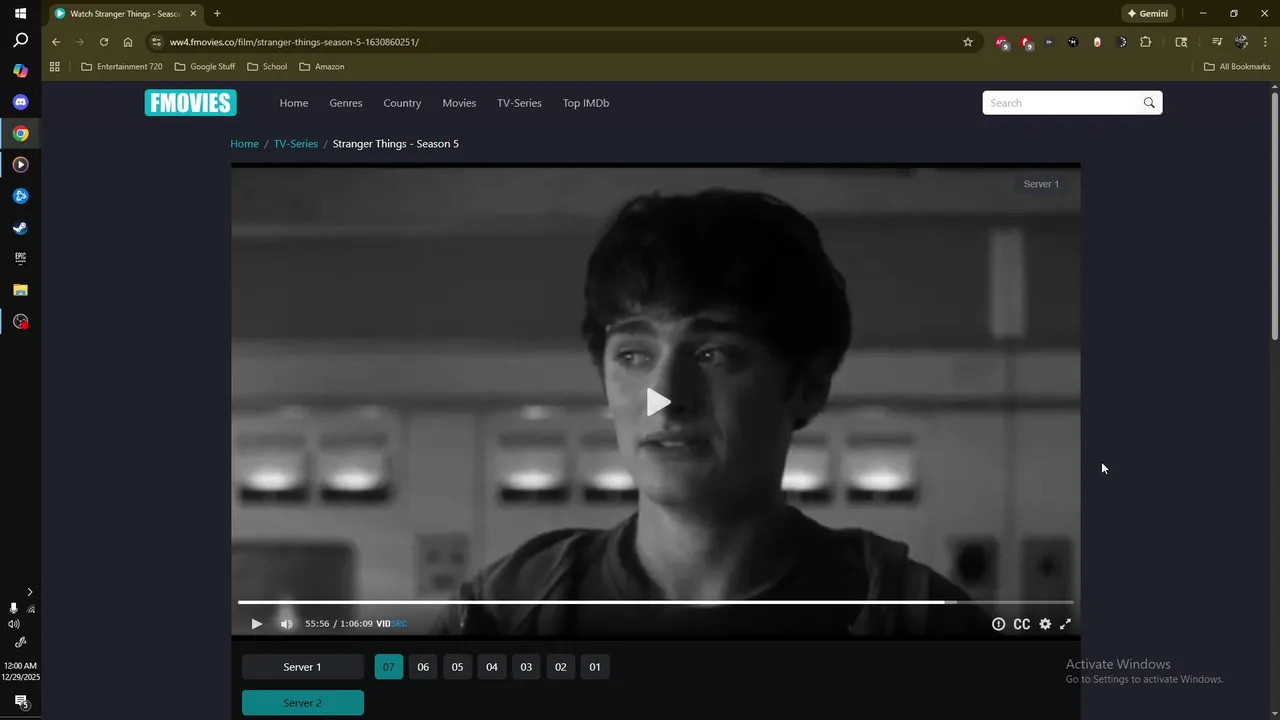This screenshot has height=720, width=1280.
Task: Go back with the browser back arrow
Action: pos(56,42)
